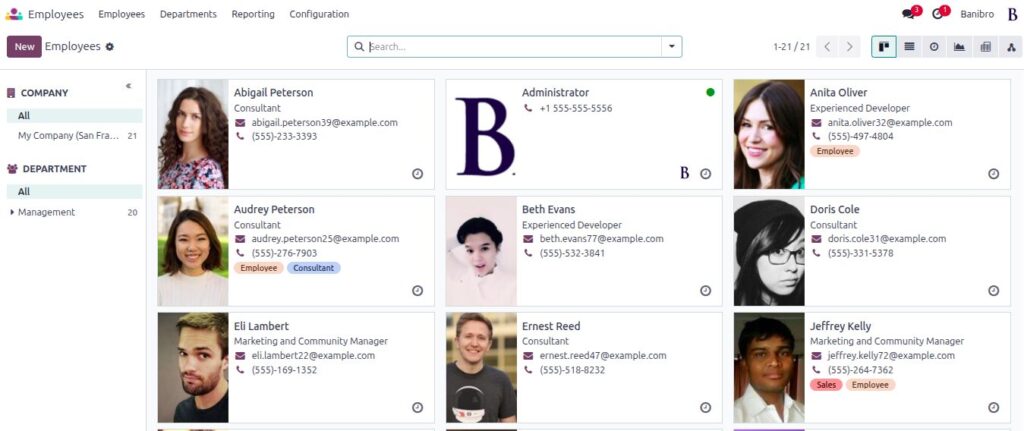1024x431 pixels.
Task: Select All under Department filter
Action: [x=74, y=191]
